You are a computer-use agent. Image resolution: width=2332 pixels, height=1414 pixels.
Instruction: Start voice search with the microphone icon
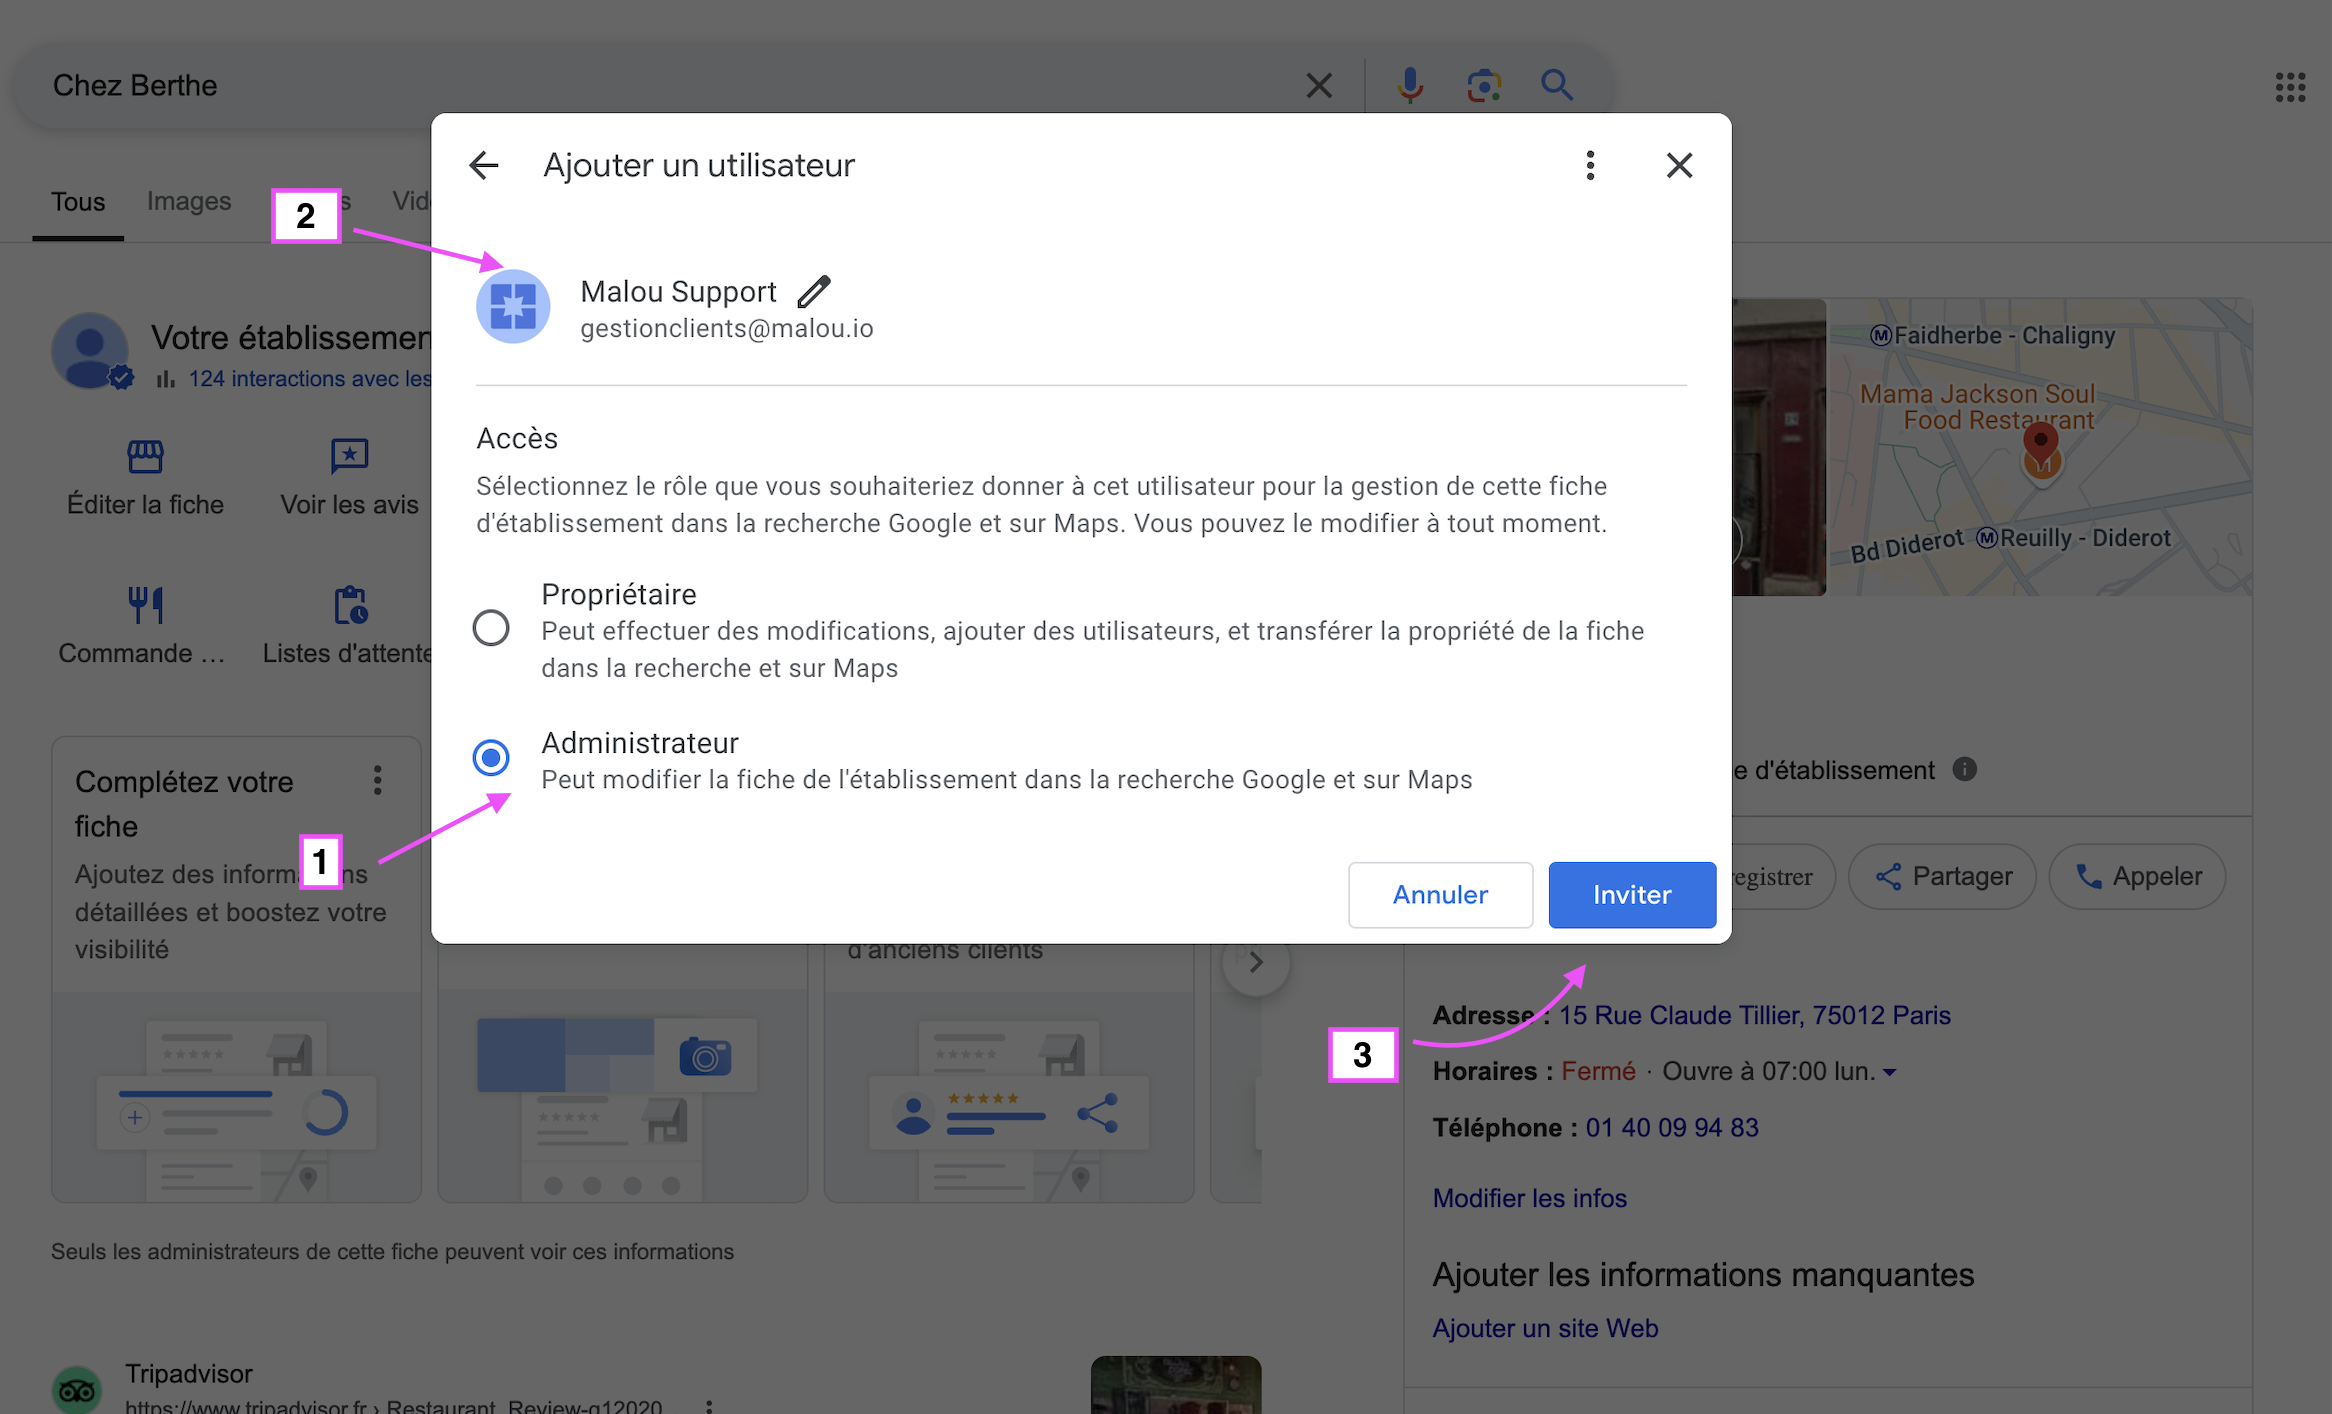[1410, 86]
